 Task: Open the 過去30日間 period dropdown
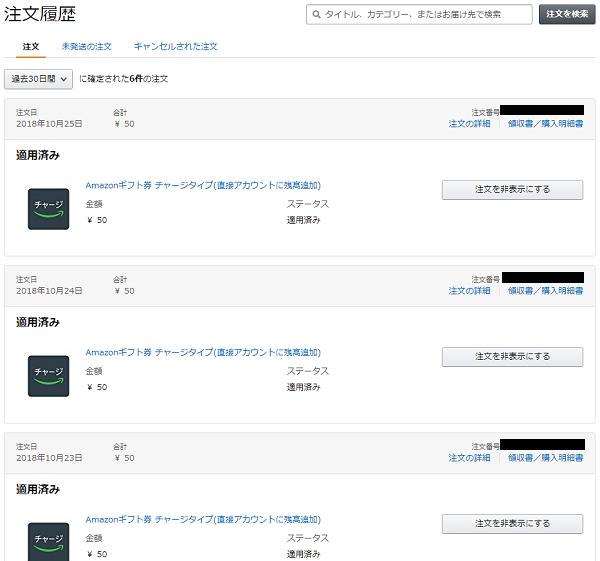point(38,79)
